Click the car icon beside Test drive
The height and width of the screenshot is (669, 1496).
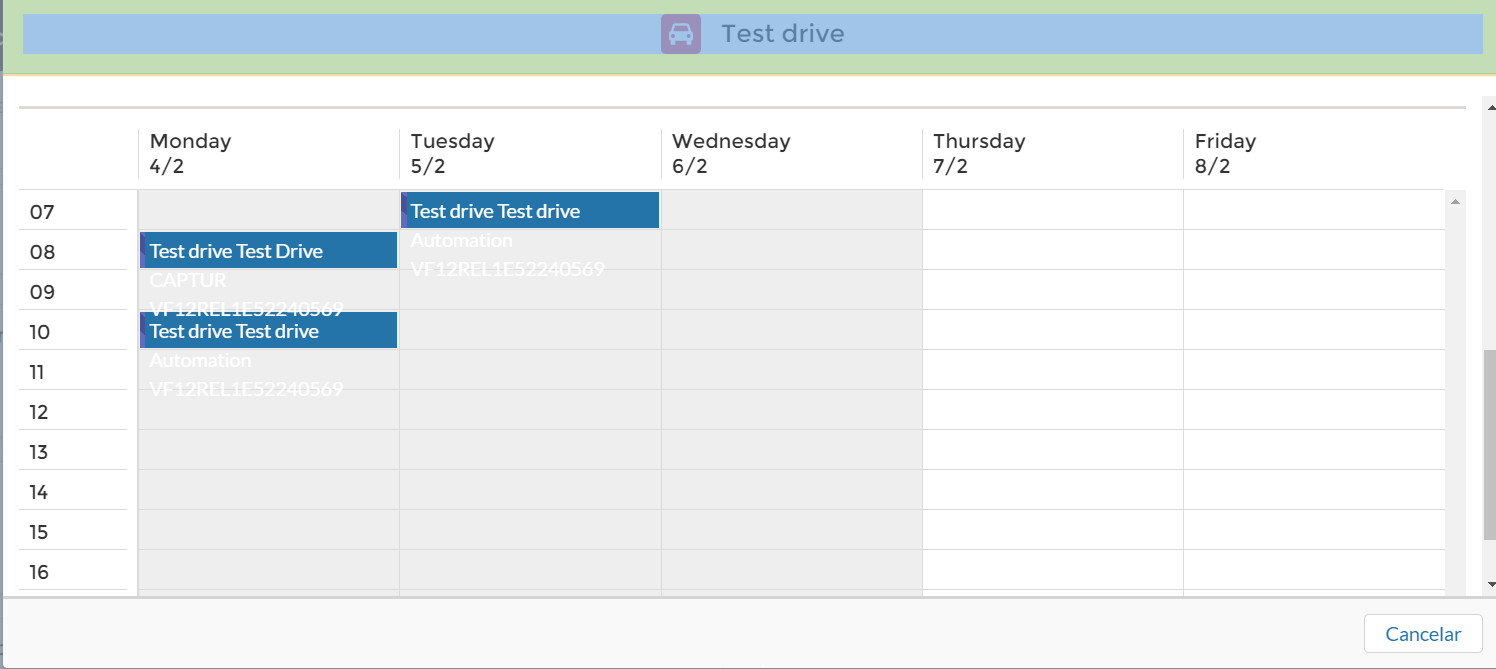[680, 34]
